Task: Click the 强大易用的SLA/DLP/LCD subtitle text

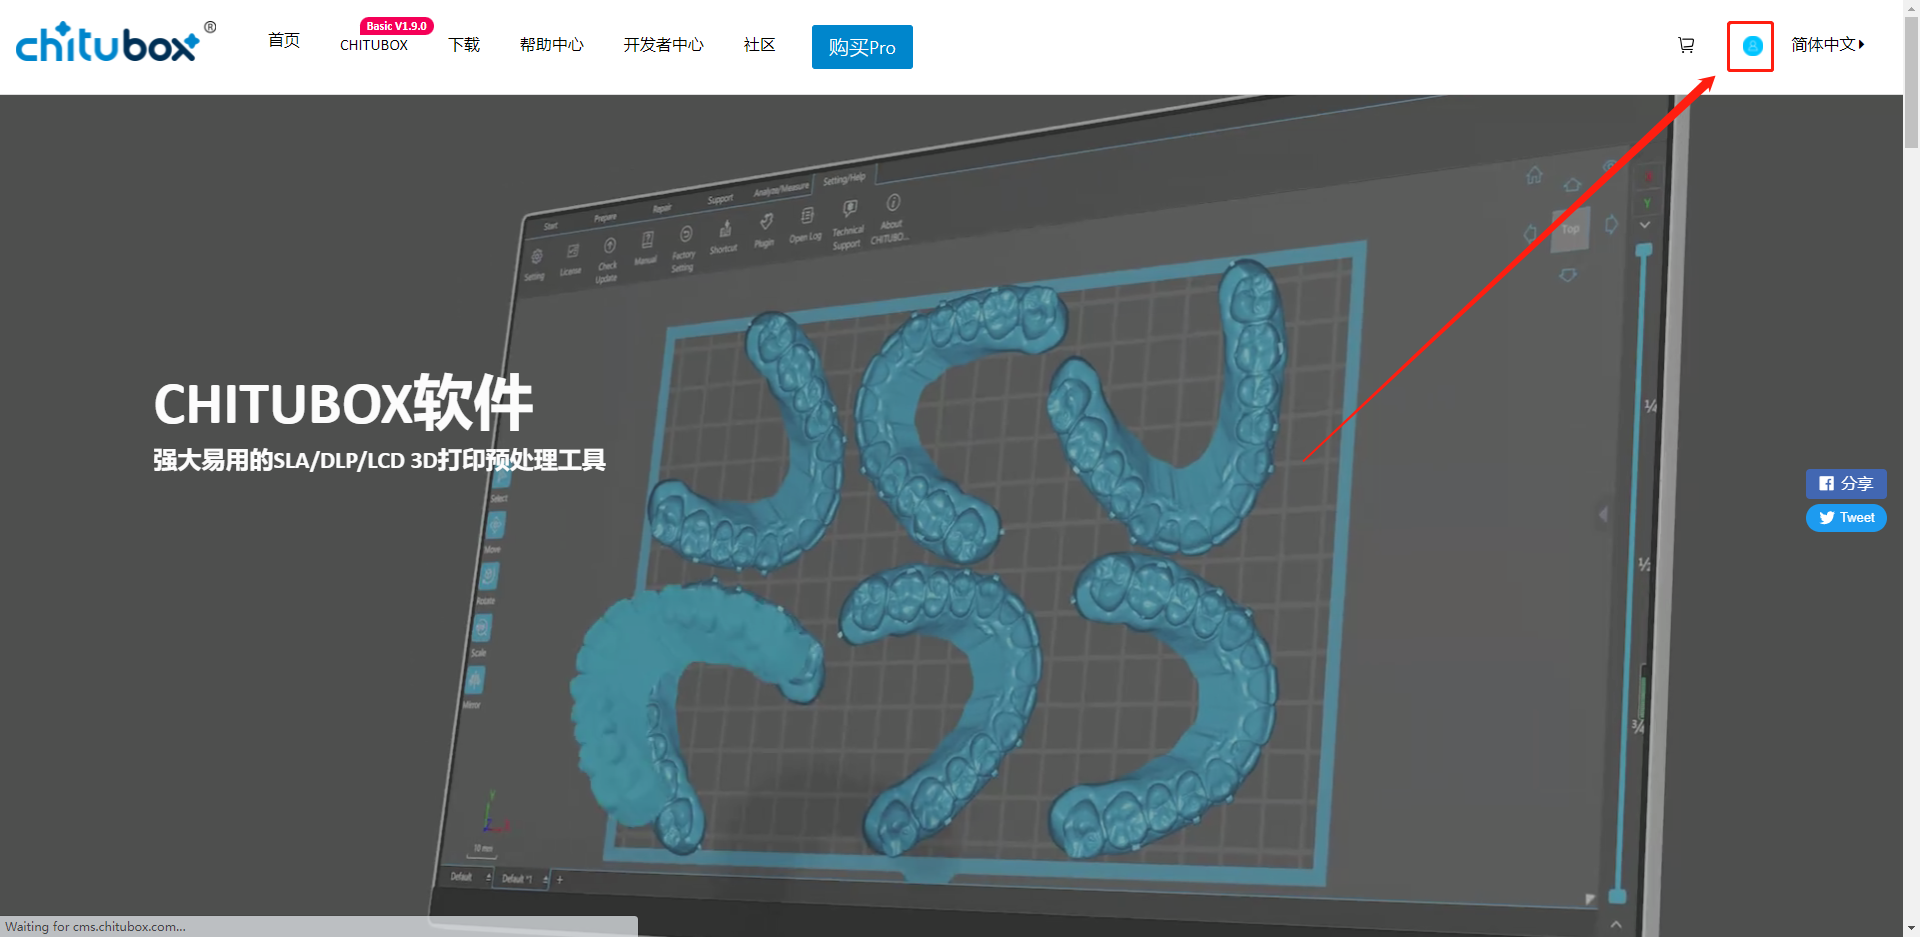Action: [379, 460]
